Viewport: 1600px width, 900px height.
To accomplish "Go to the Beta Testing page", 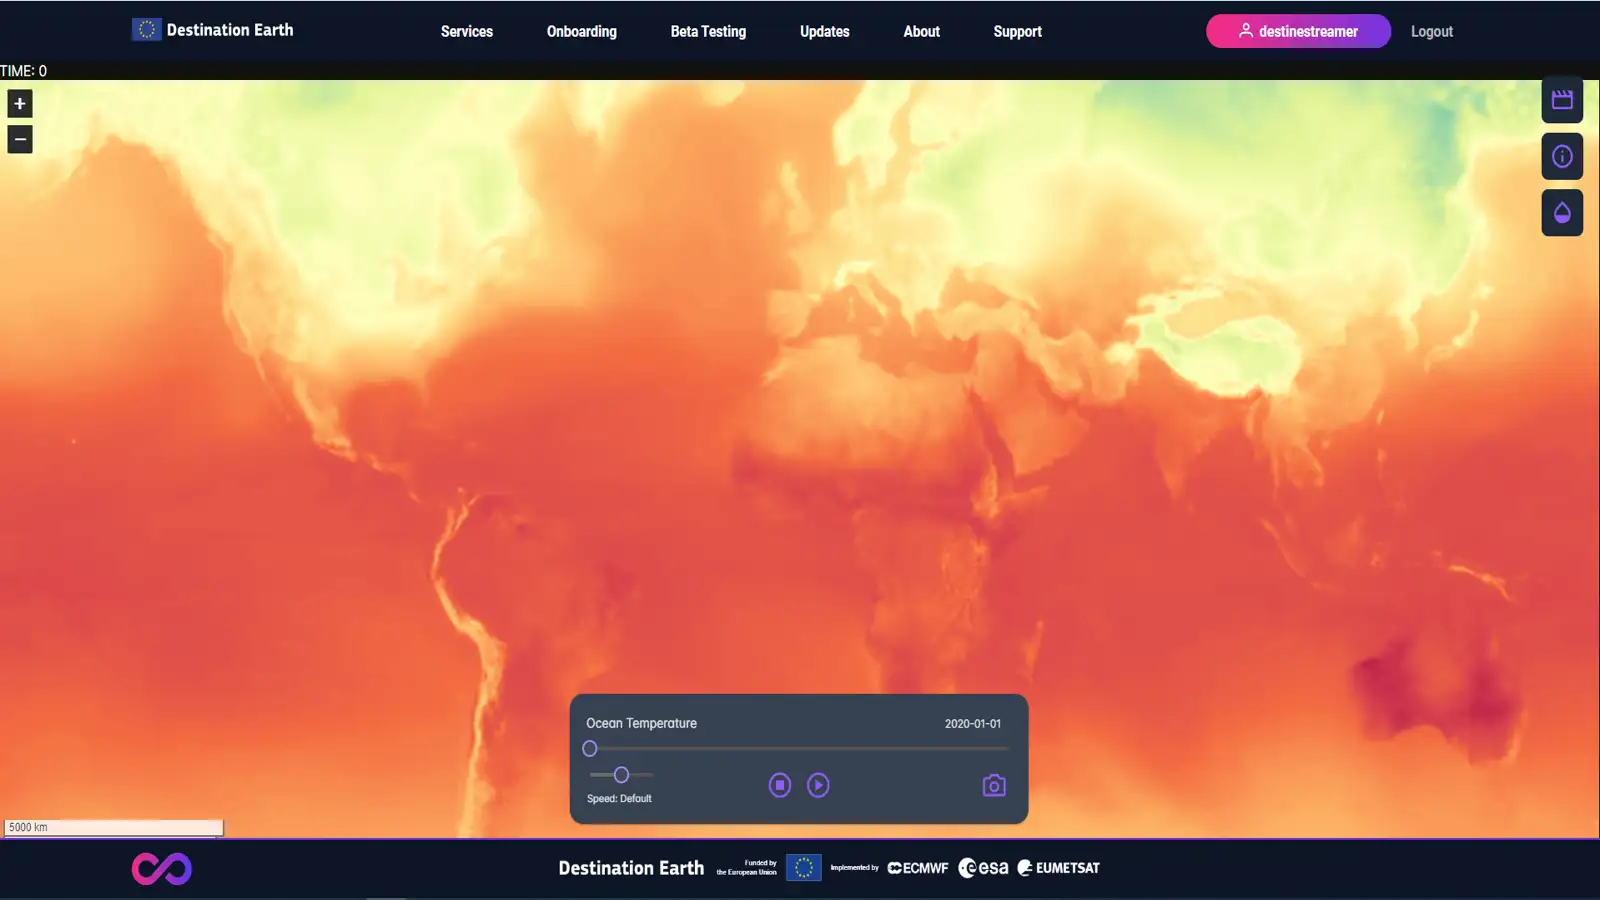I will tap(708, 32).
